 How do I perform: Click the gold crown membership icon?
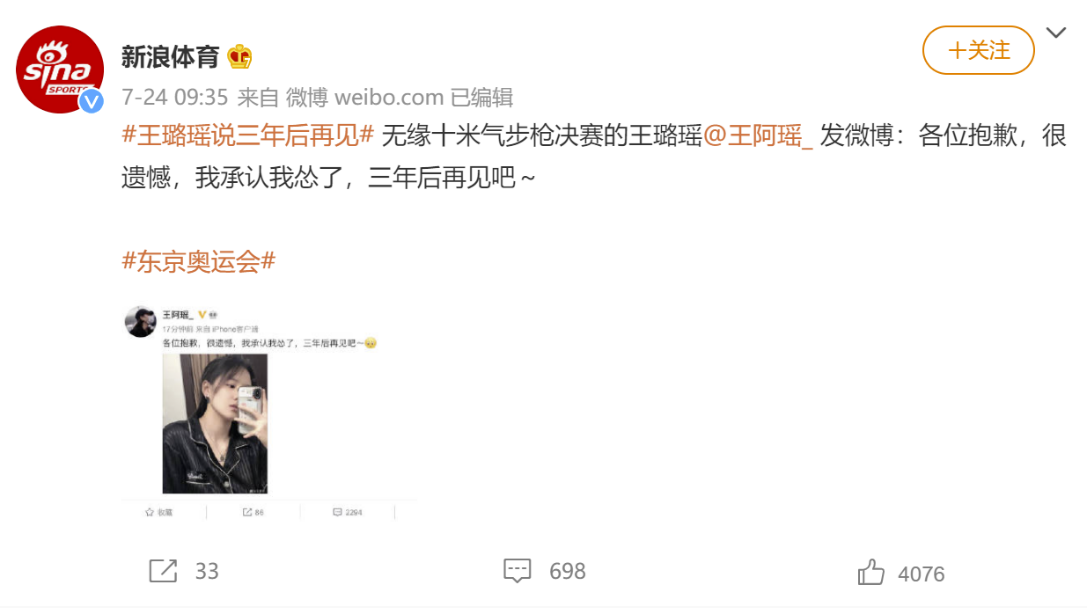(x=239, y=57)
